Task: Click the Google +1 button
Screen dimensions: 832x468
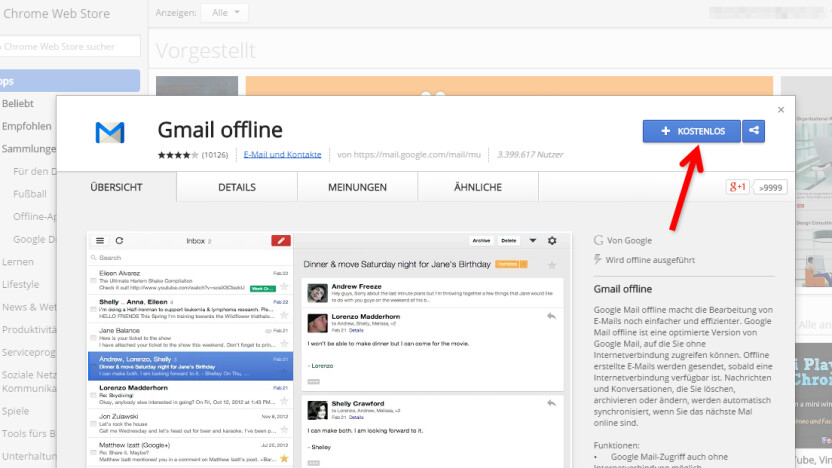Action: coord(738,187)
